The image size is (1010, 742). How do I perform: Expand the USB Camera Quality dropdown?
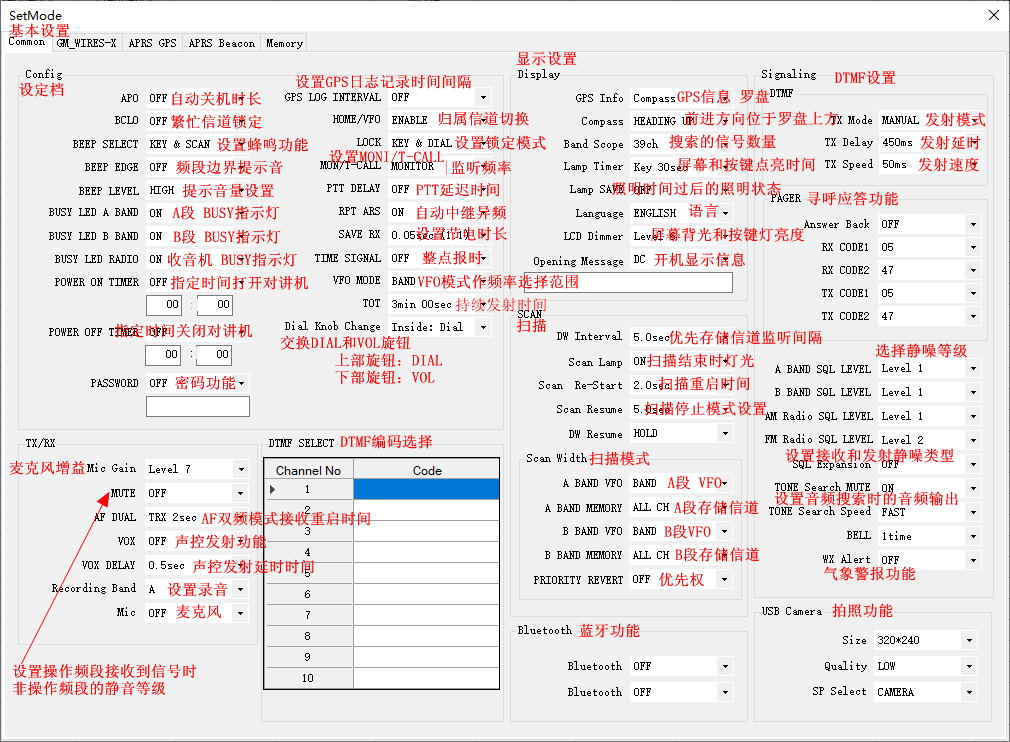[968, 666]
